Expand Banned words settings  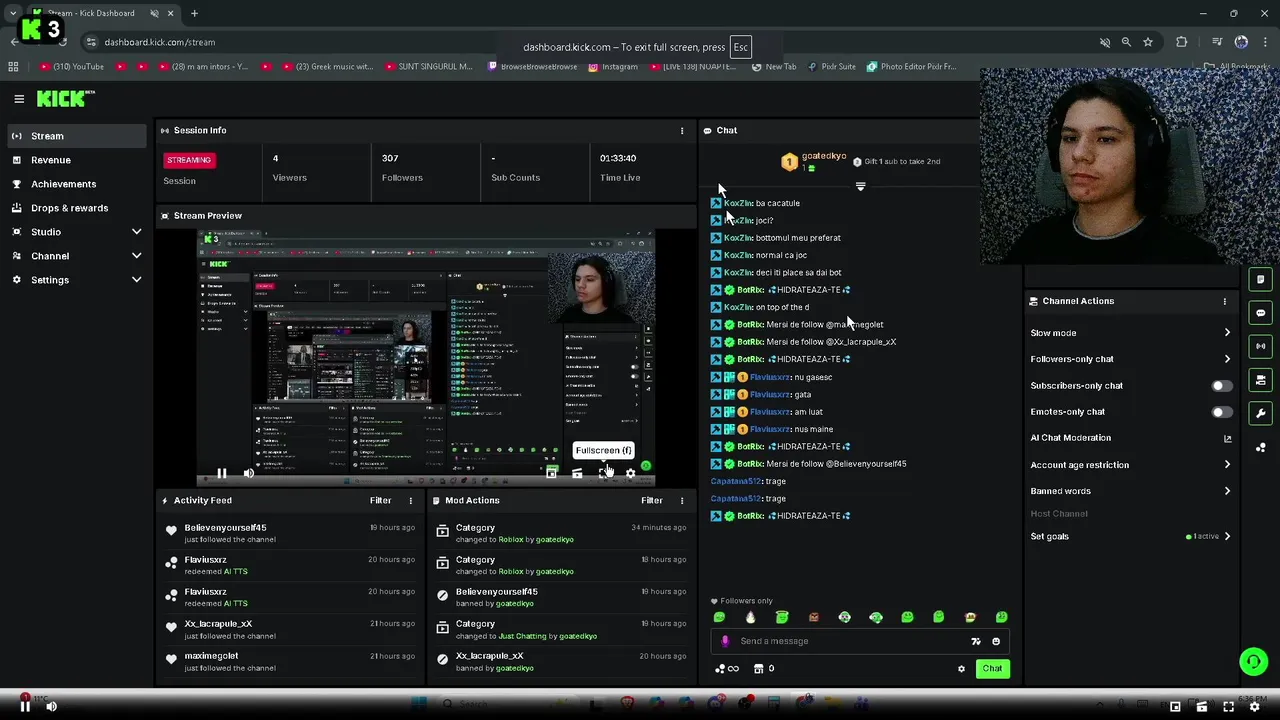1130,491
